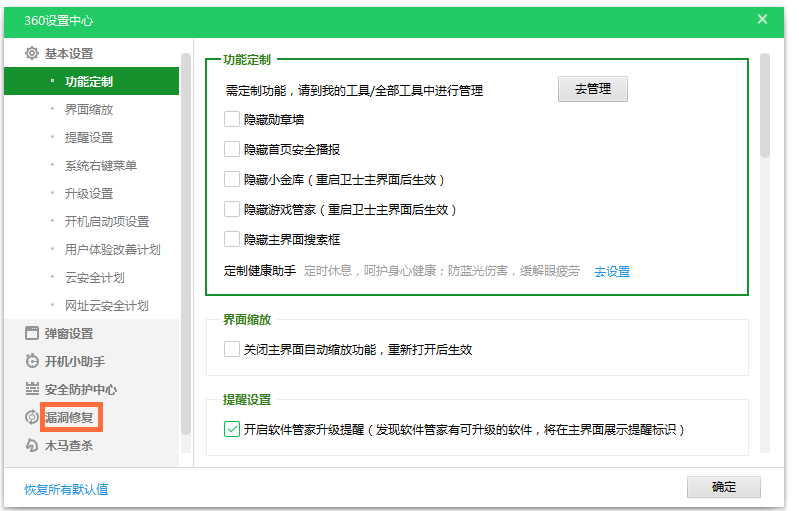Expand the 弹窗设置 category
799x511 pixels.
pyautogui.click(x=69, y=334)
